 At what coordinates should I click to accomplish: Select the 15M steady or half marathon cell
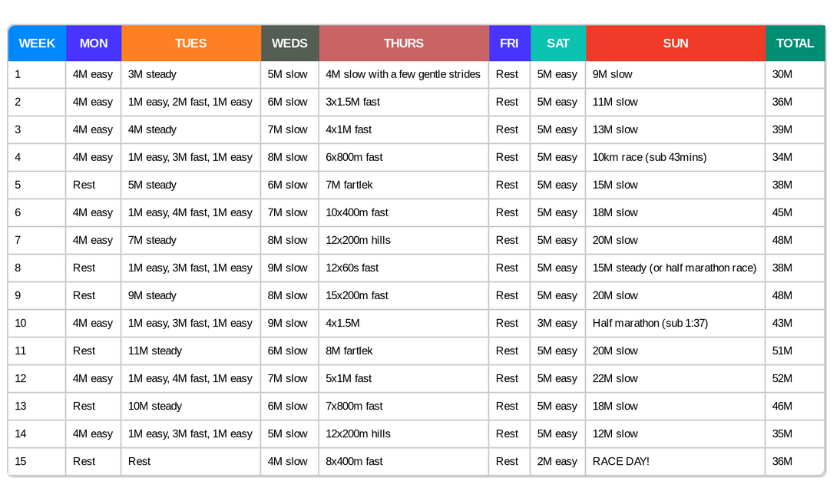[x=674, y=268]
